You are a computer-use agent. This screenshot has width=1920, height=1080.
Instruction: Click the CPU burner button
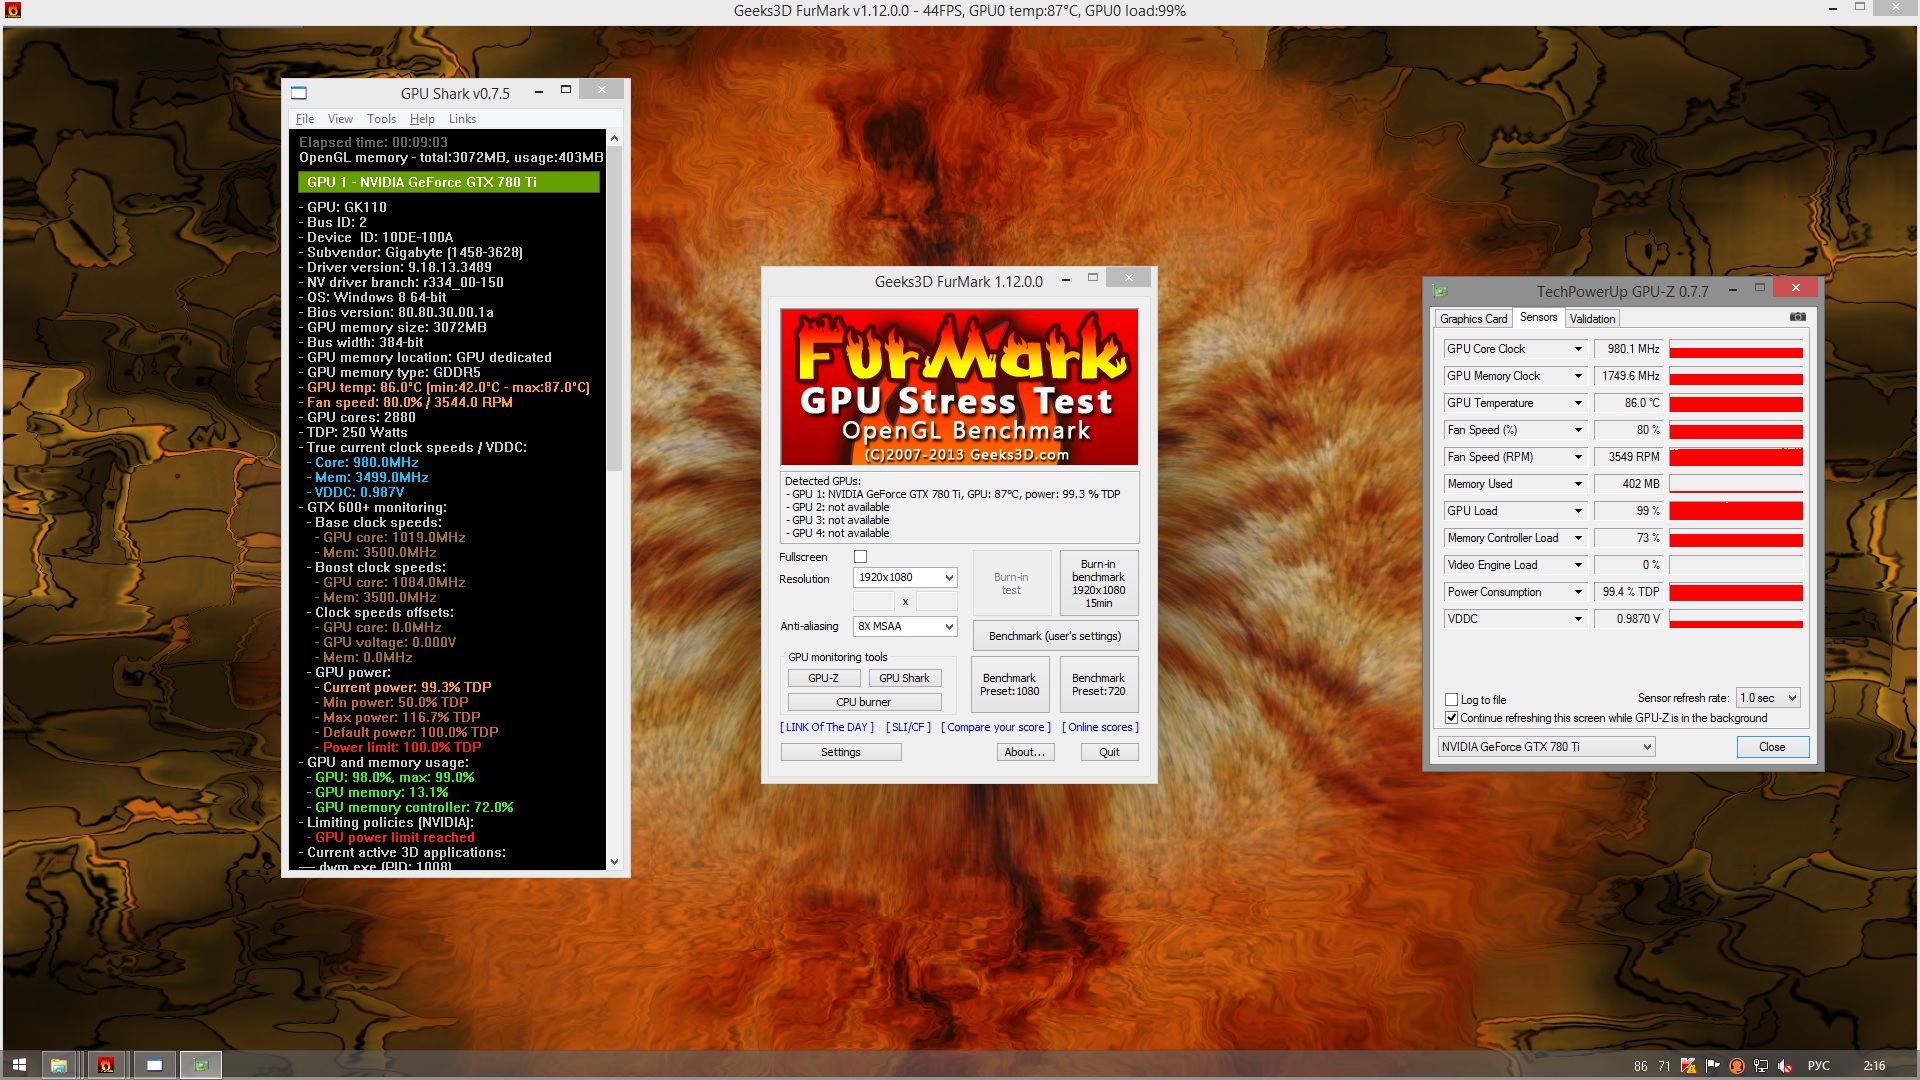(x=864, y=702)
